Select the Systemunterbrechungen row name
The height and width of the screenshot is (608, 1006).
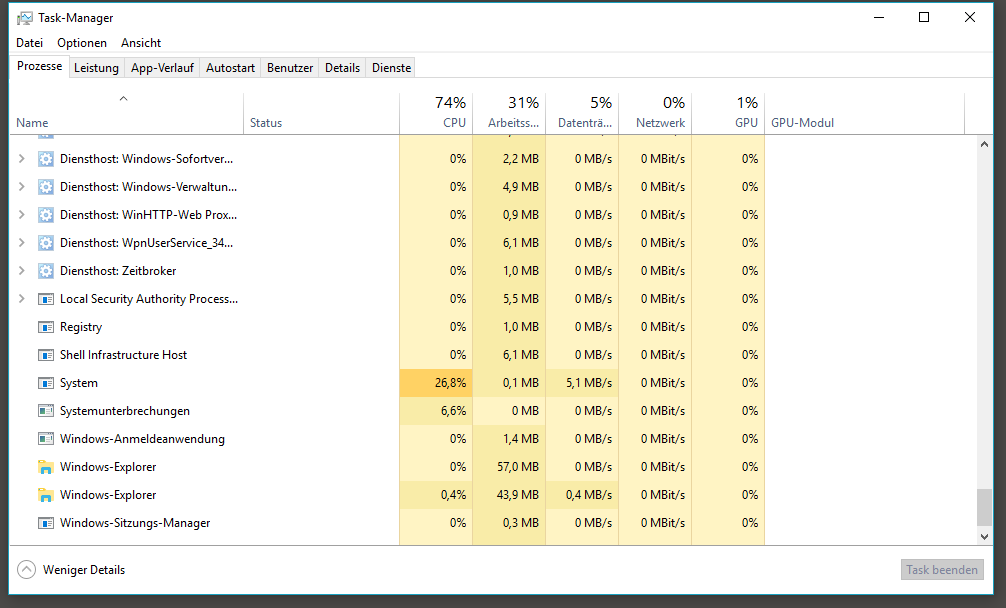pos(124,411)
